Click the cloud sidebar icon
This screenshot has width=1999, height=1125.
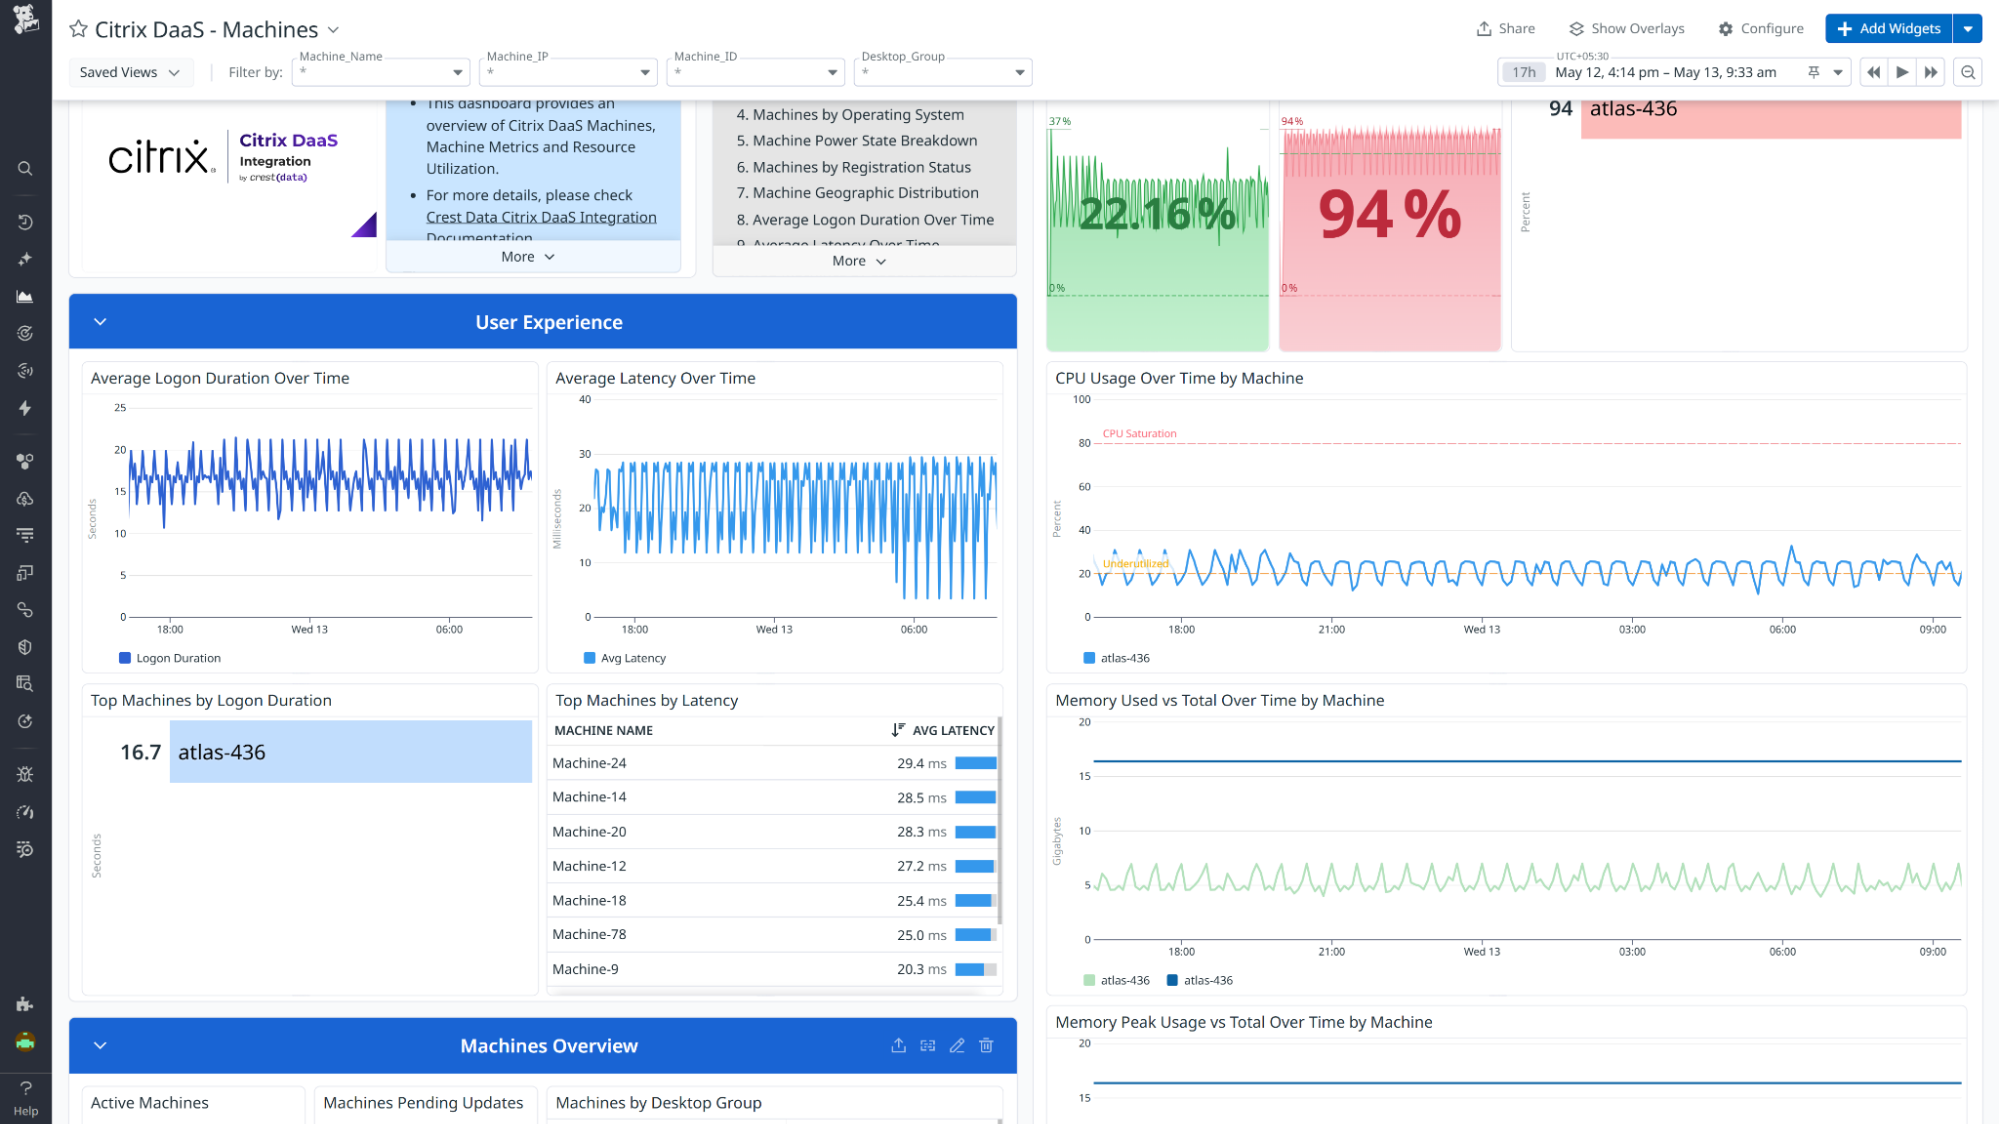(x=25, y=498)
